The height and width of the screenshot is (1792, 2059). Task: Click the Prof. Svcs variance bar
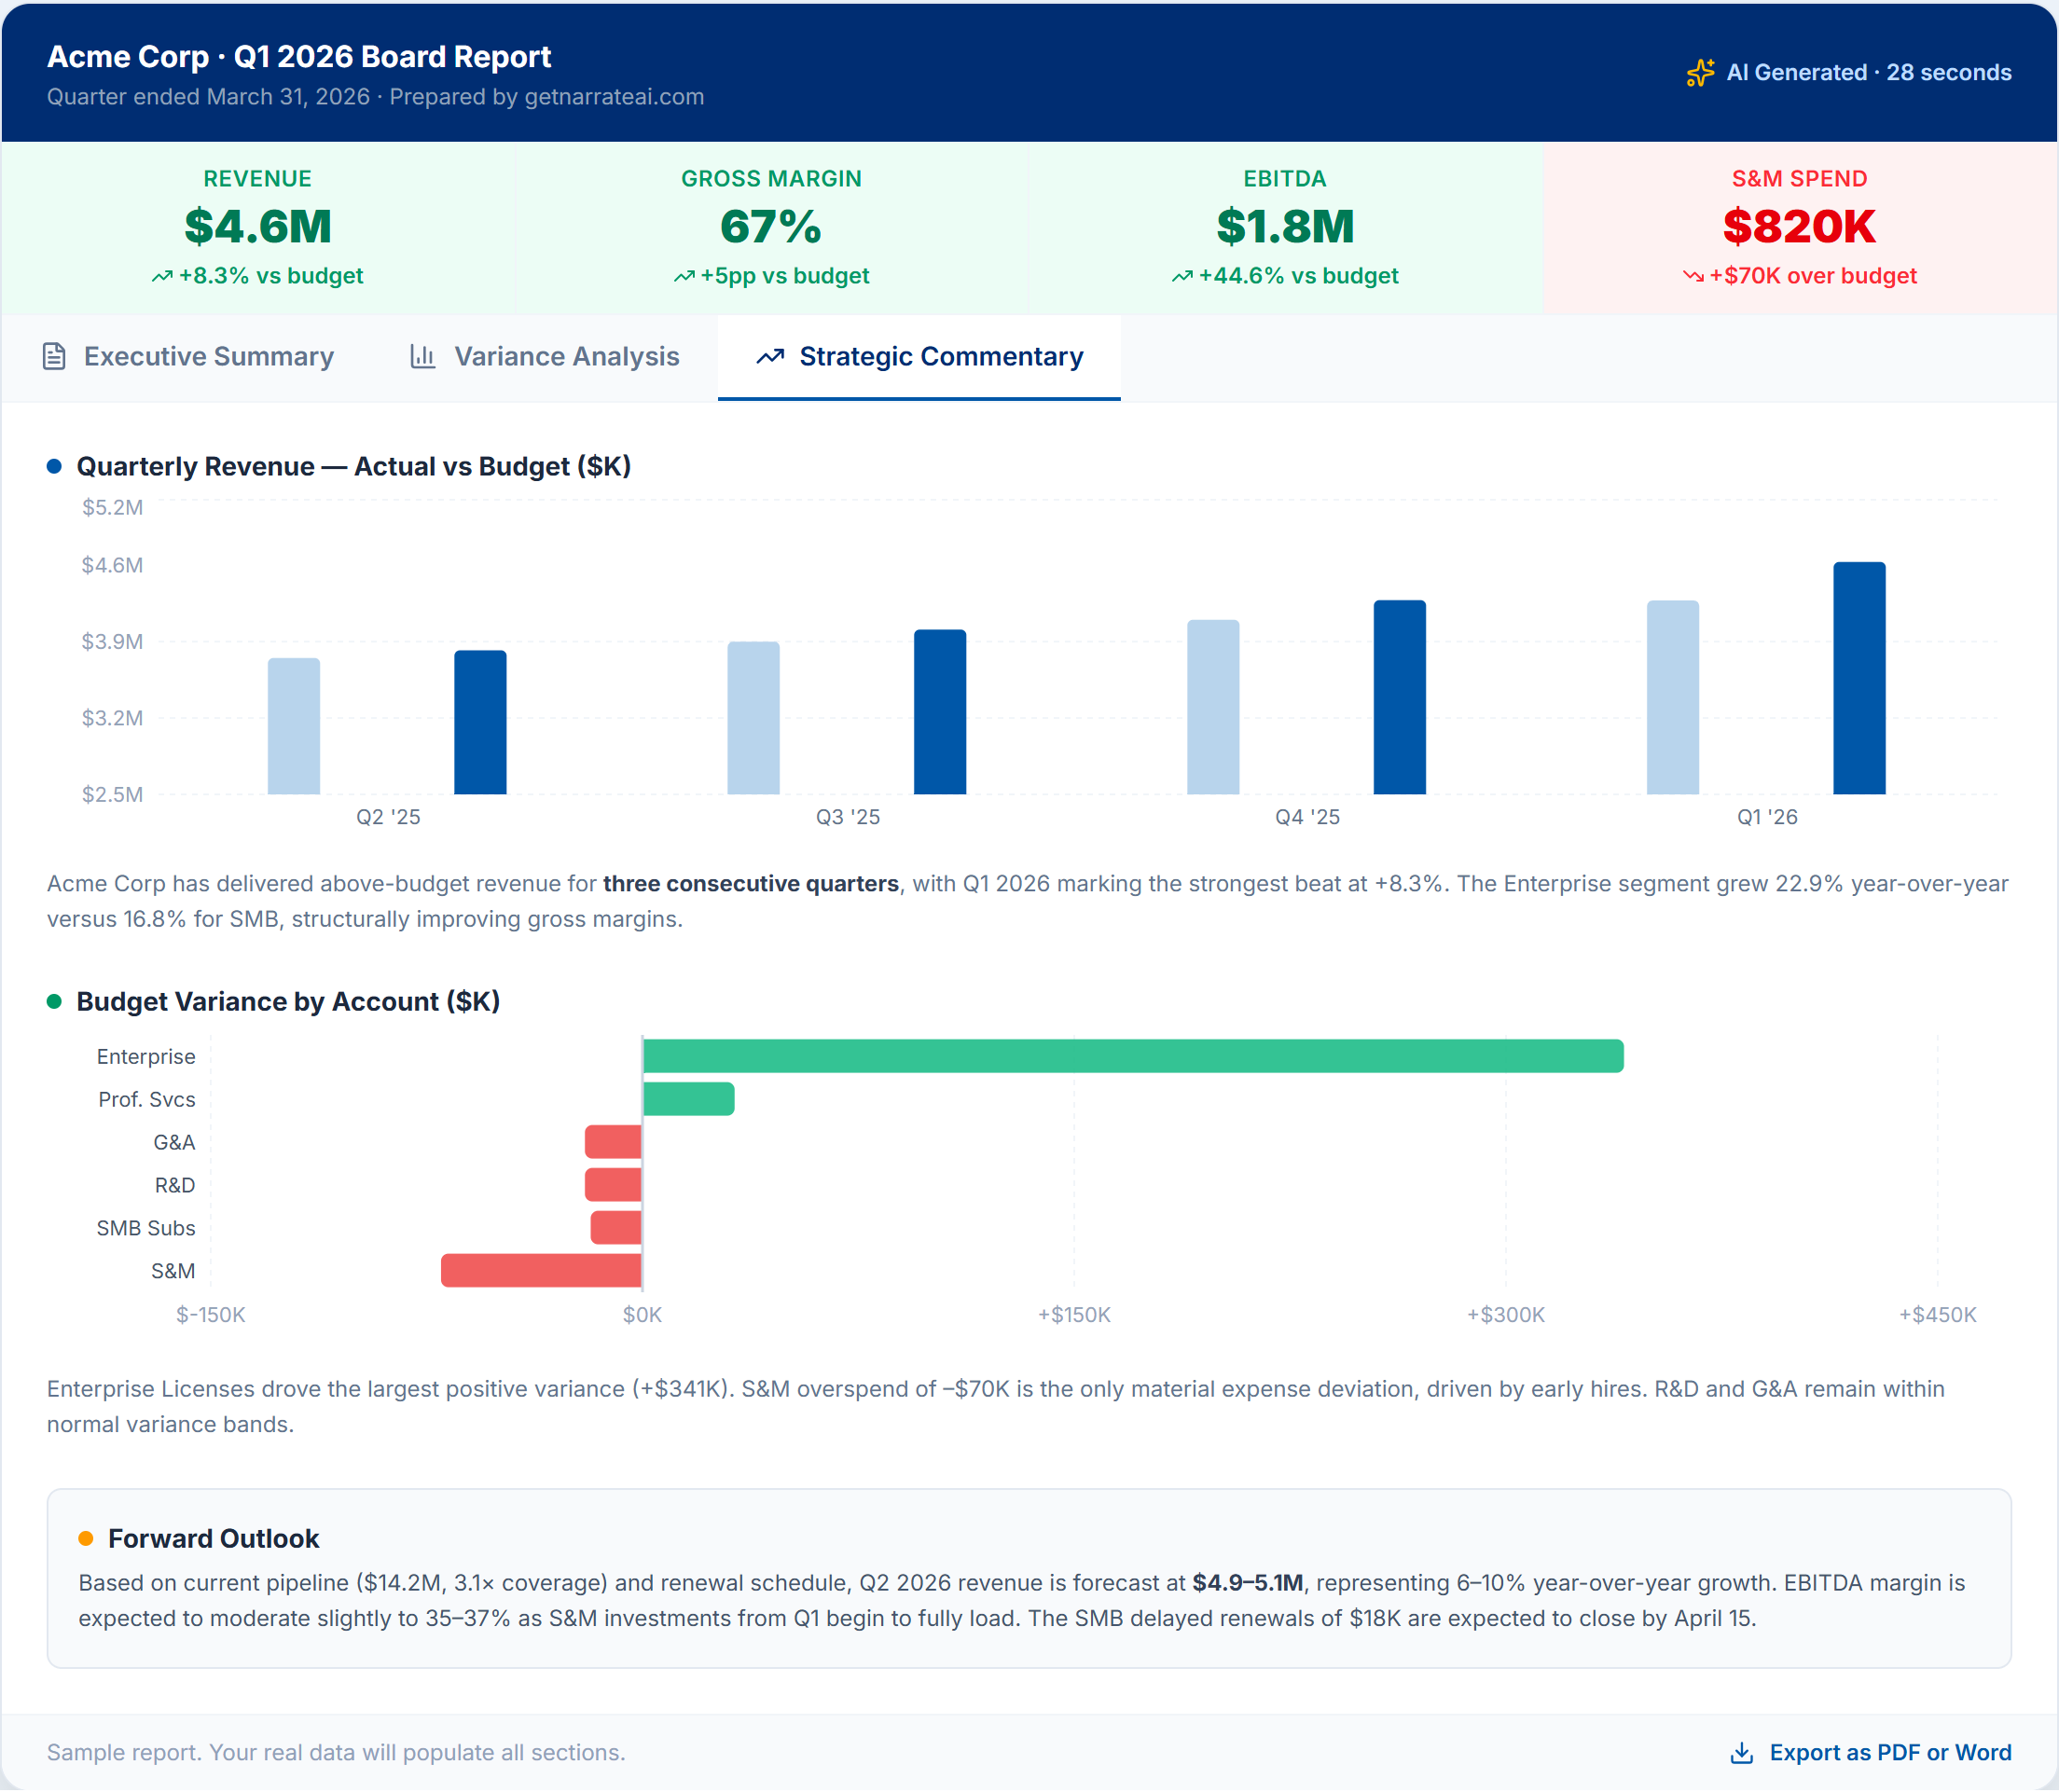(x=689, y=1100)
